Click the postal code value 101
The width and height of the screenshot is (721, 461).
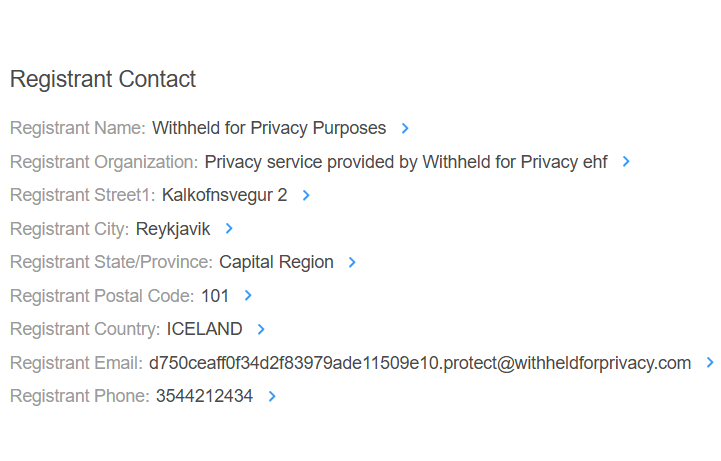click(215, 296)
